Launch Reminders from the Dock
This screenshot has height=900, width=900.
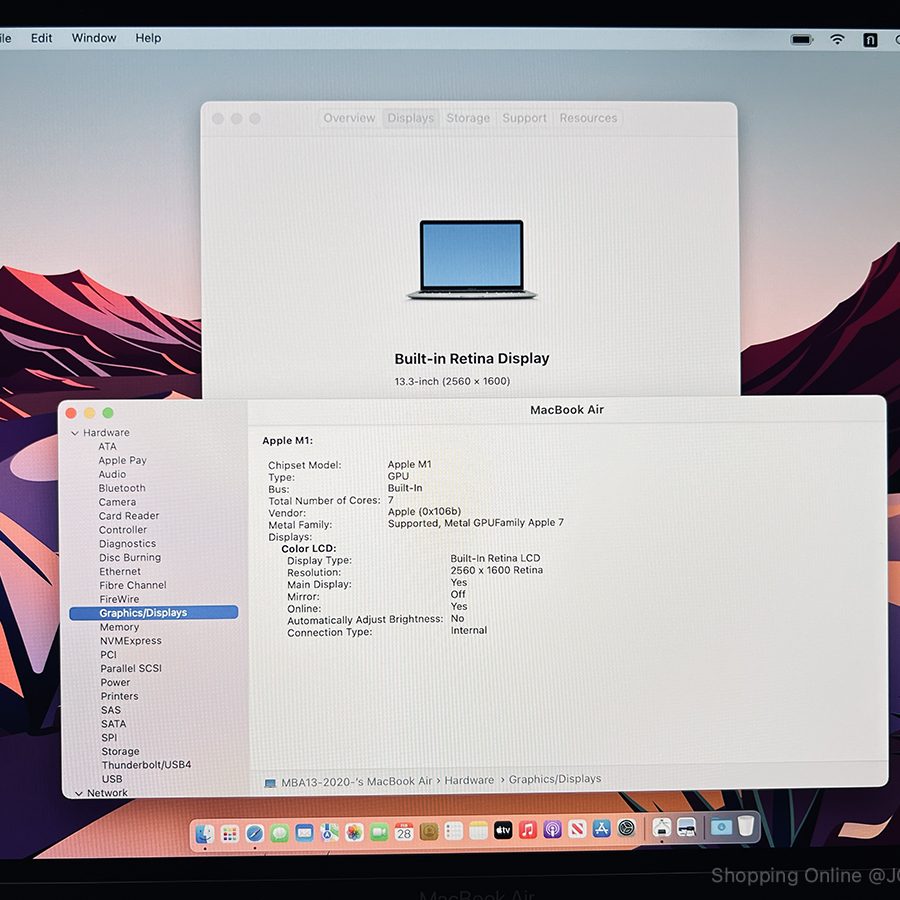[453, 831]
